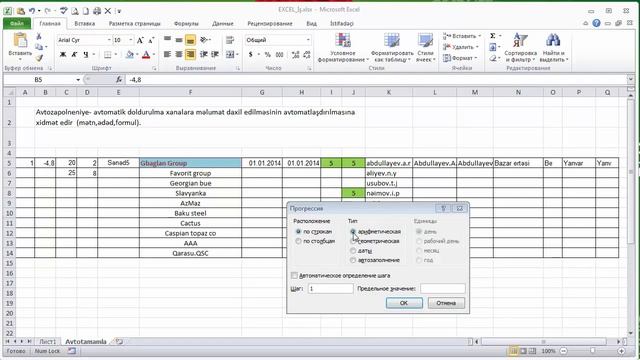Select 'арифметическая' progression type
The width and height of the screenshot is (640, 360).
[x=353, y=231]
